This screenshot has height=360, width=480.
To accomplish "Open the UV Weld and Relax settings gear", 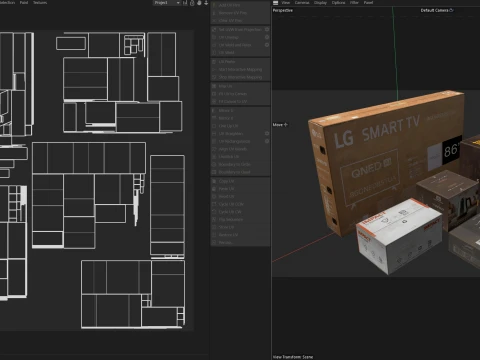I will click(267, 45).
